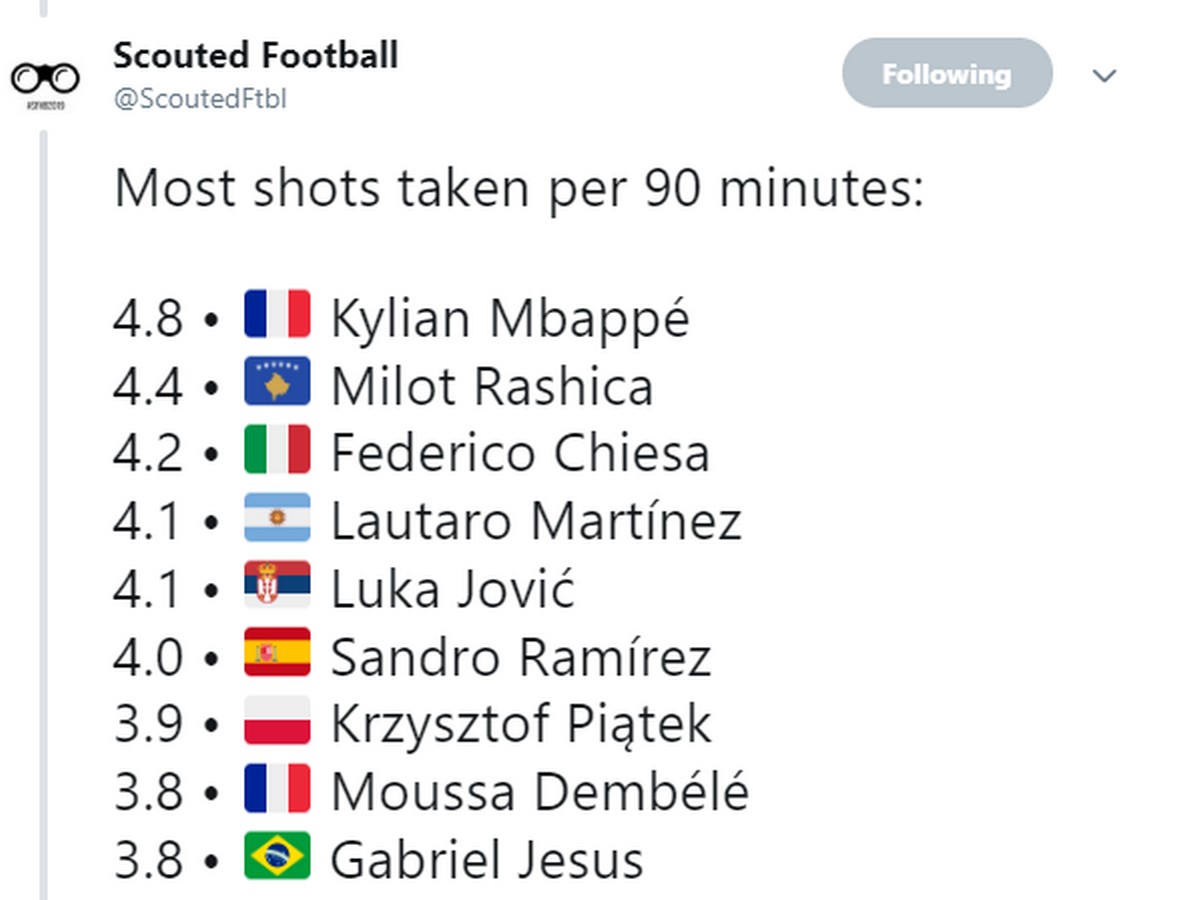Click the tweet heading 'Most shots taken per 90 minutes'
Screen dimensions: 1179x900
519,188
